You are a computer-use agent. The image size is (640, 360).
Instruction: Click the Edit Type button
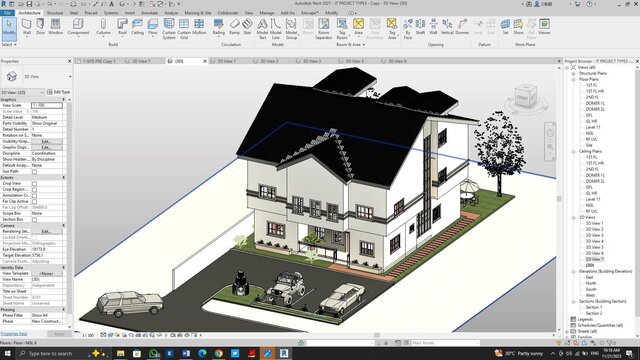pyautogui.click(x=58, y=92)
